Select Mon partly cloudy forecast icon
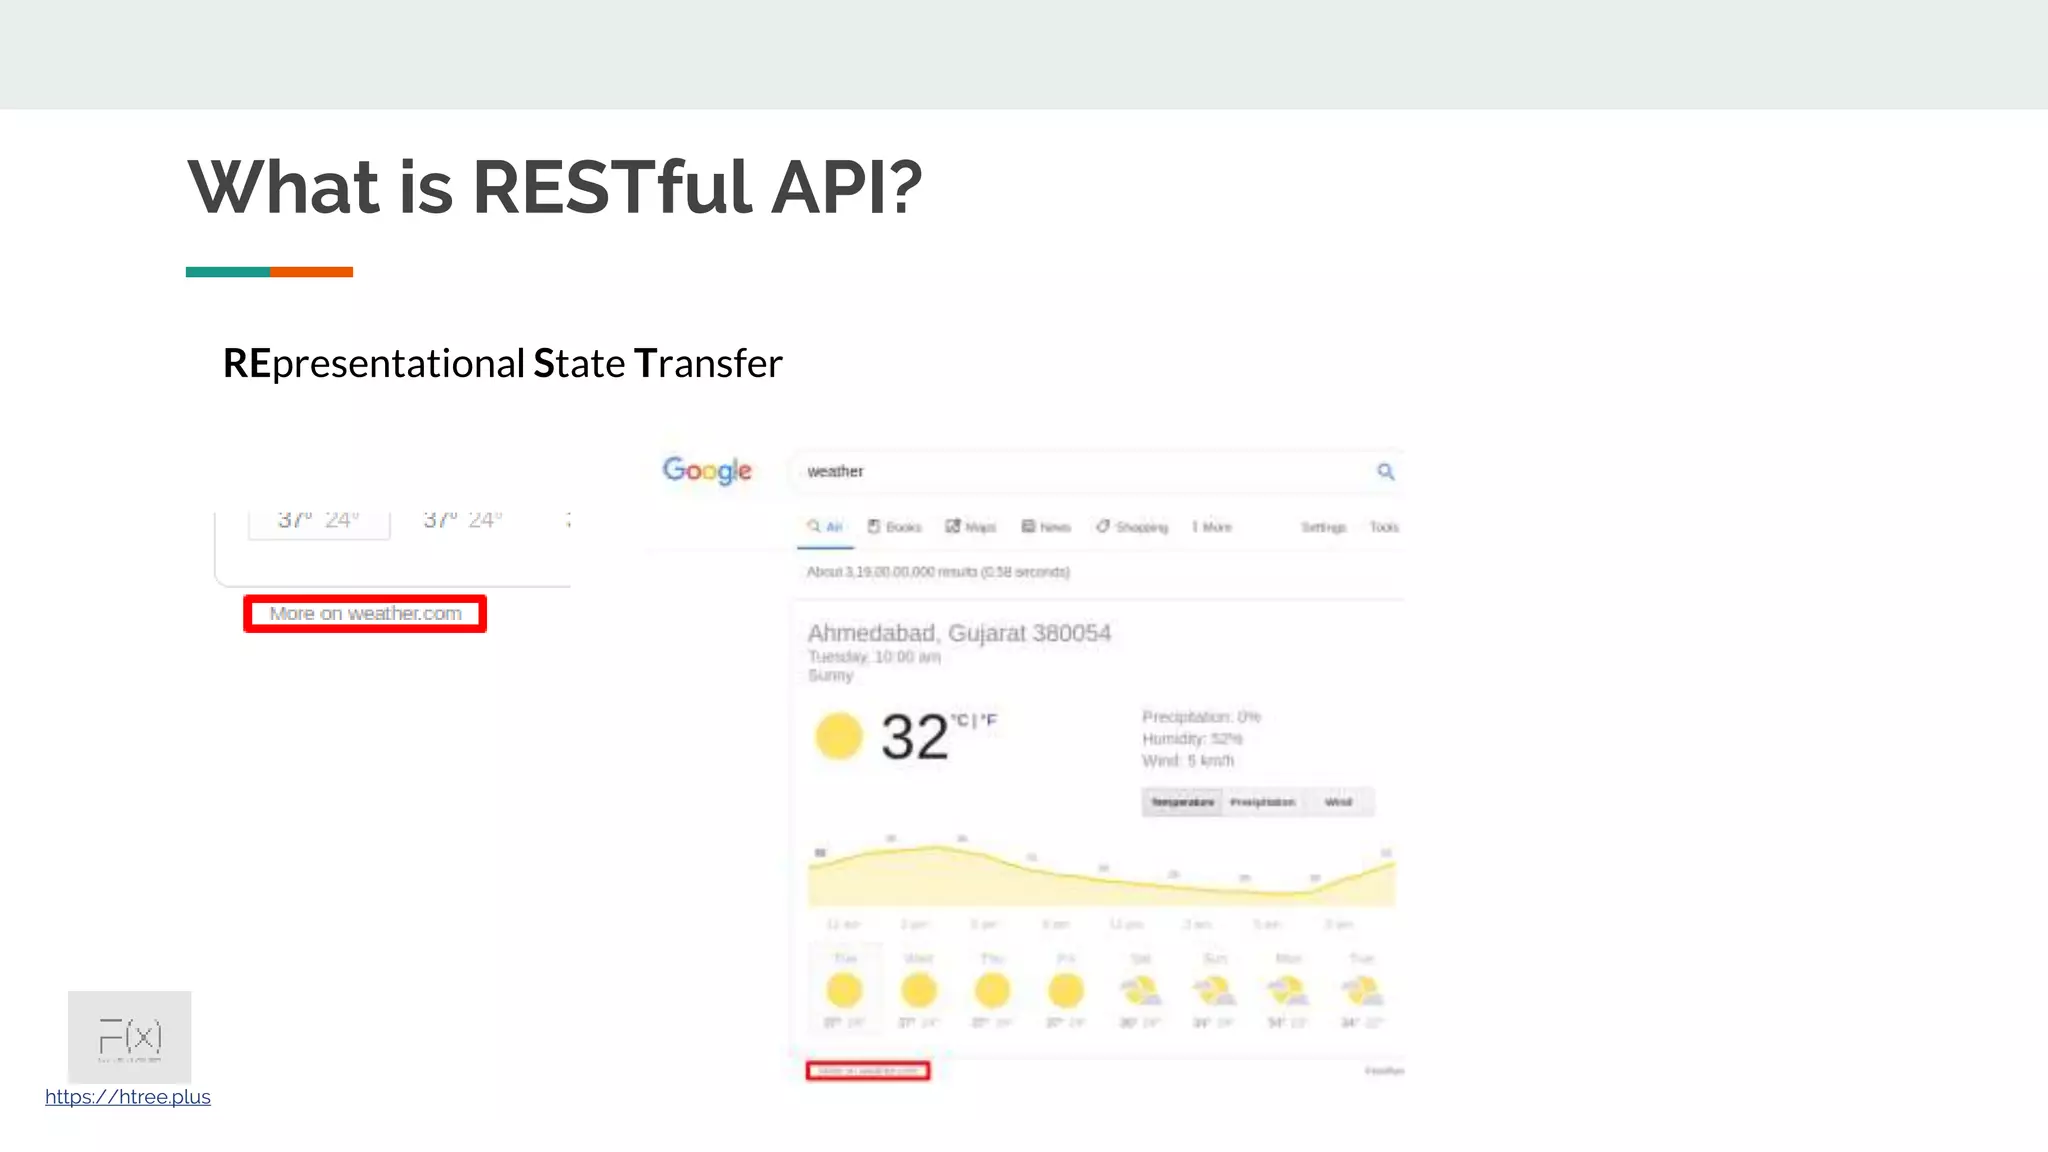2048x1152 pixels. 1288,991
